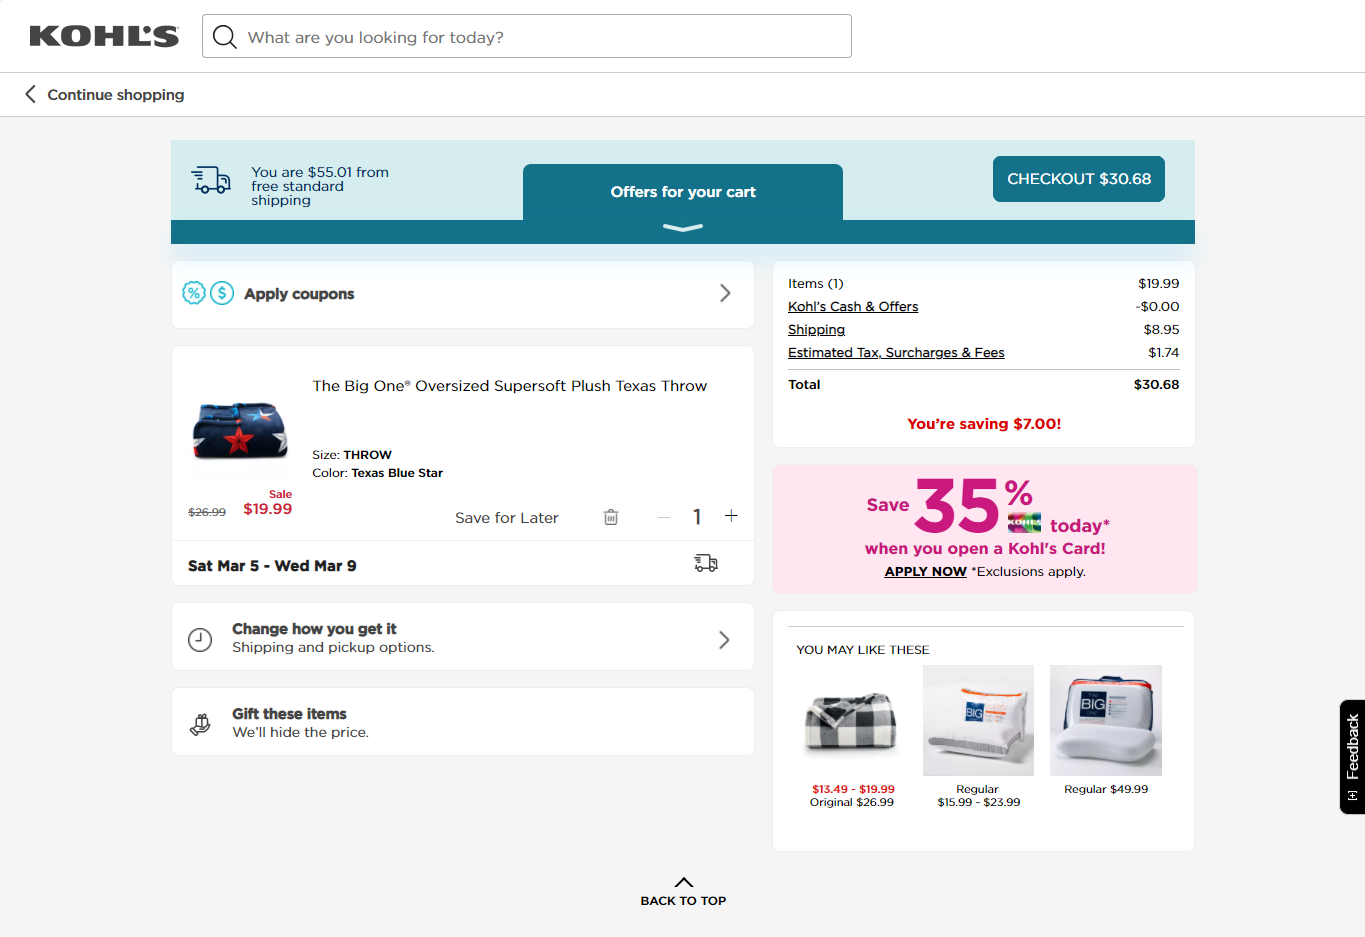1365x937 pixels.
Task: Collapse the Offers for your cart panel
Action: pos(683,228)
